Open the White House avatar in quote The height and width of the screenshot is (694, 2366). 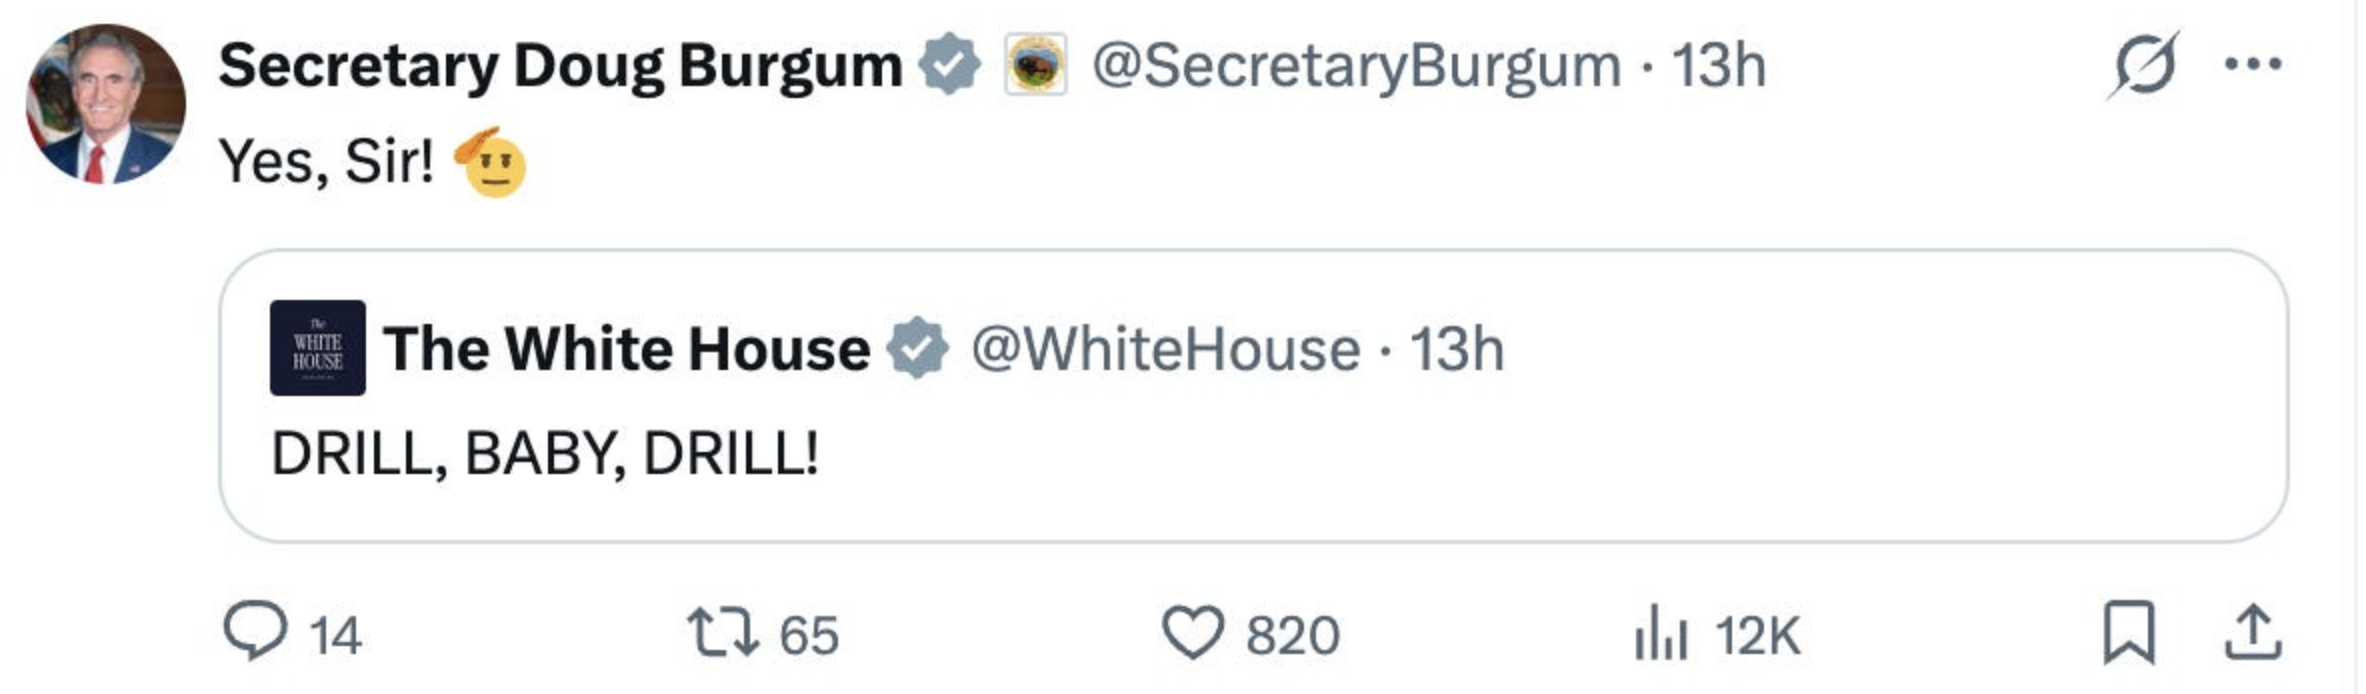click(x=317, y=348)
